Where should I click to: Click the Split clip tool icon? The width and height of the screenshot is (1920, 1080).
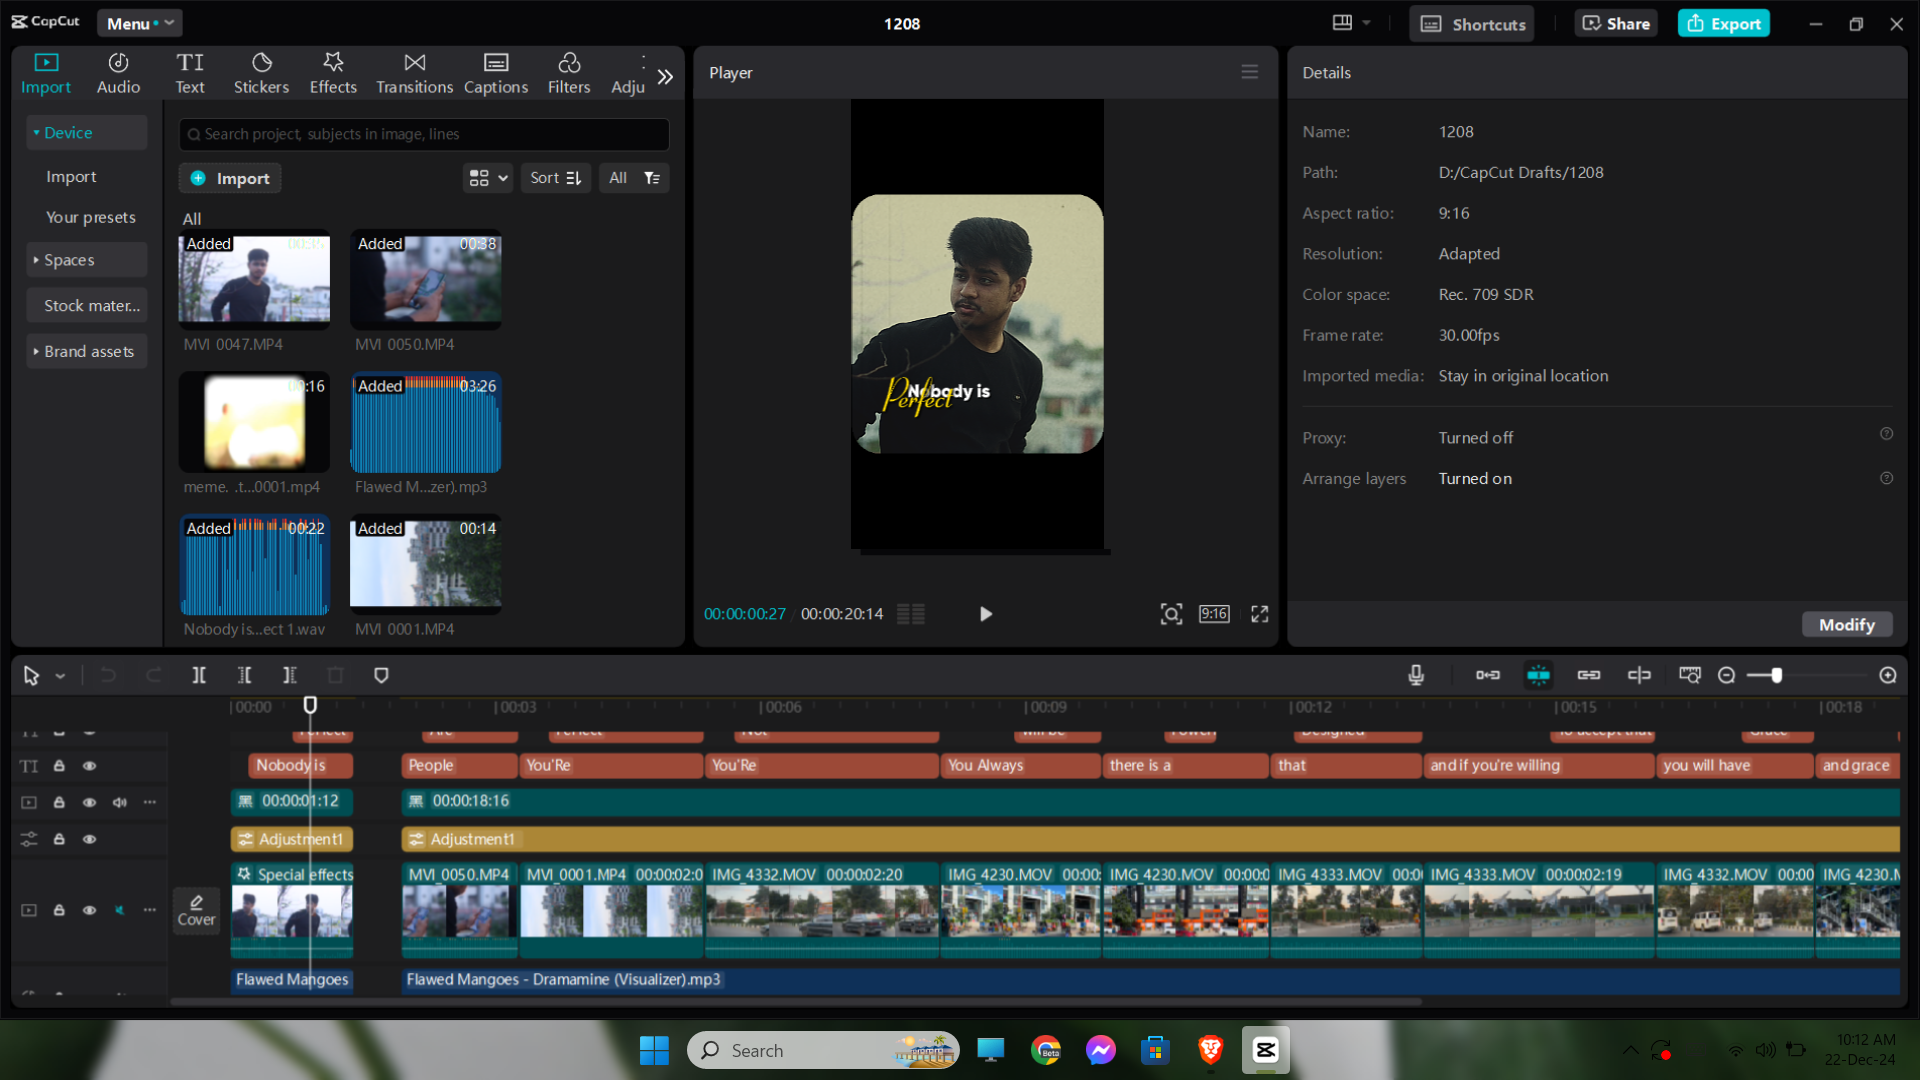(x=199, y=676)
